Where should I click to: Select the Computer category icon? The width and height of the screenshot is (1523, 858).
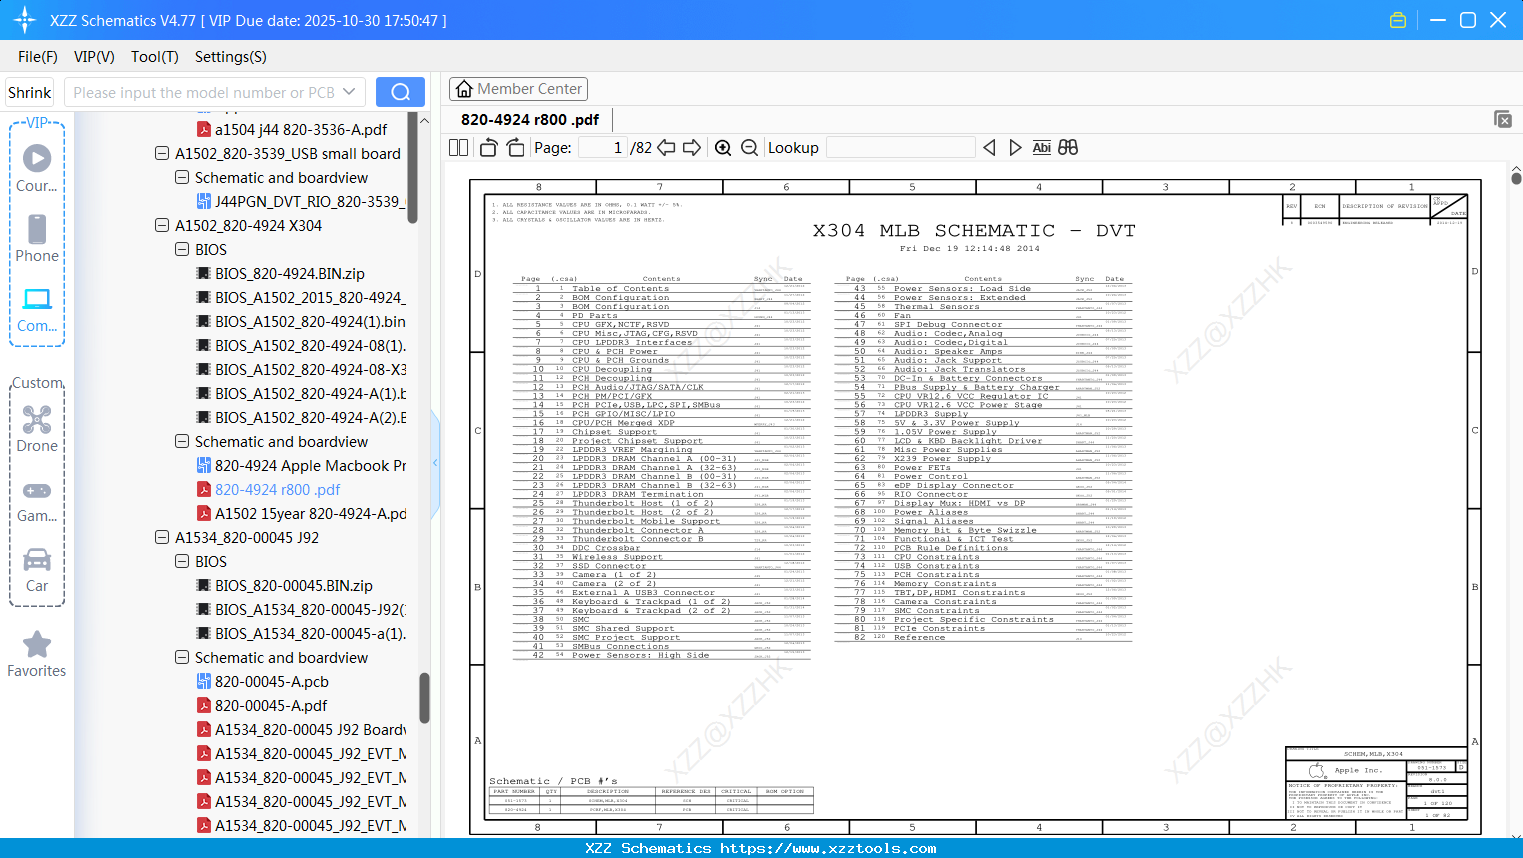(37, 309)
